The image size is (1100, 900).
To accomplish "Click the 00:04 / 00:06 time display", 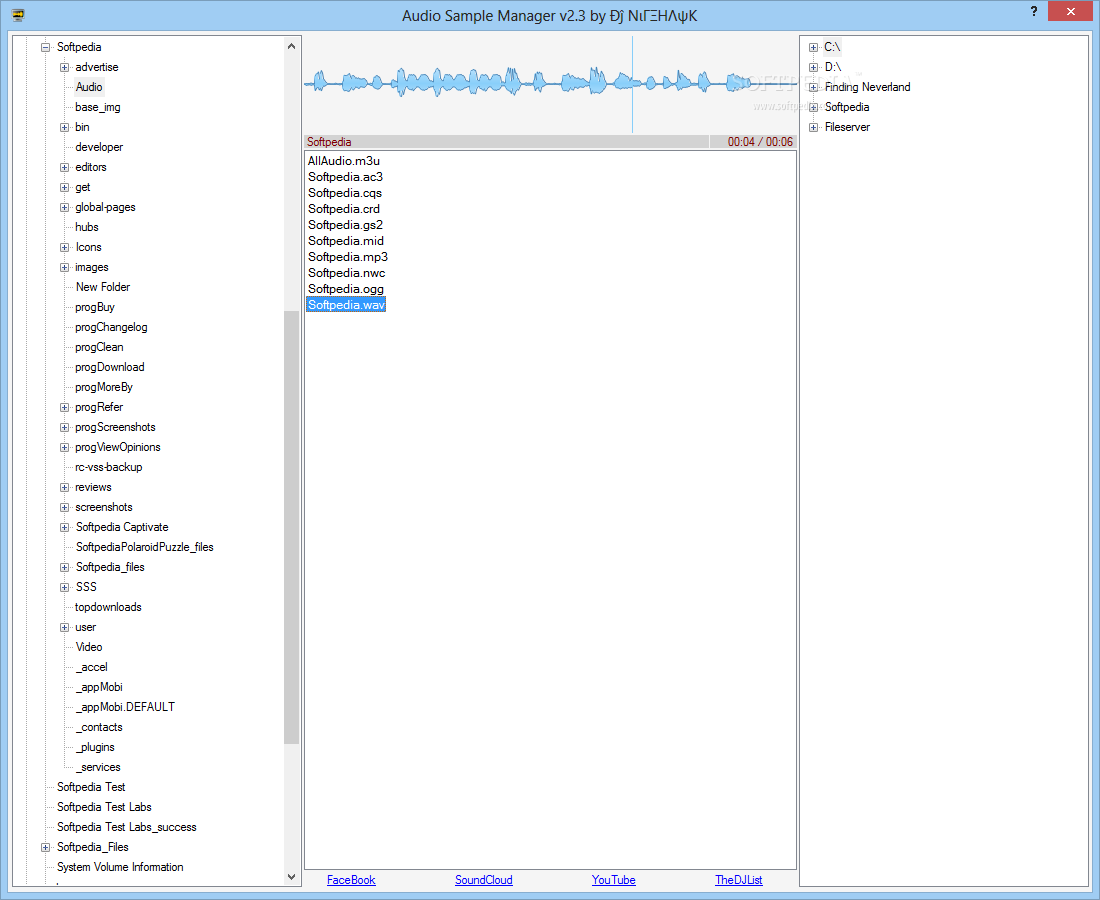I will tap(760, 142).
